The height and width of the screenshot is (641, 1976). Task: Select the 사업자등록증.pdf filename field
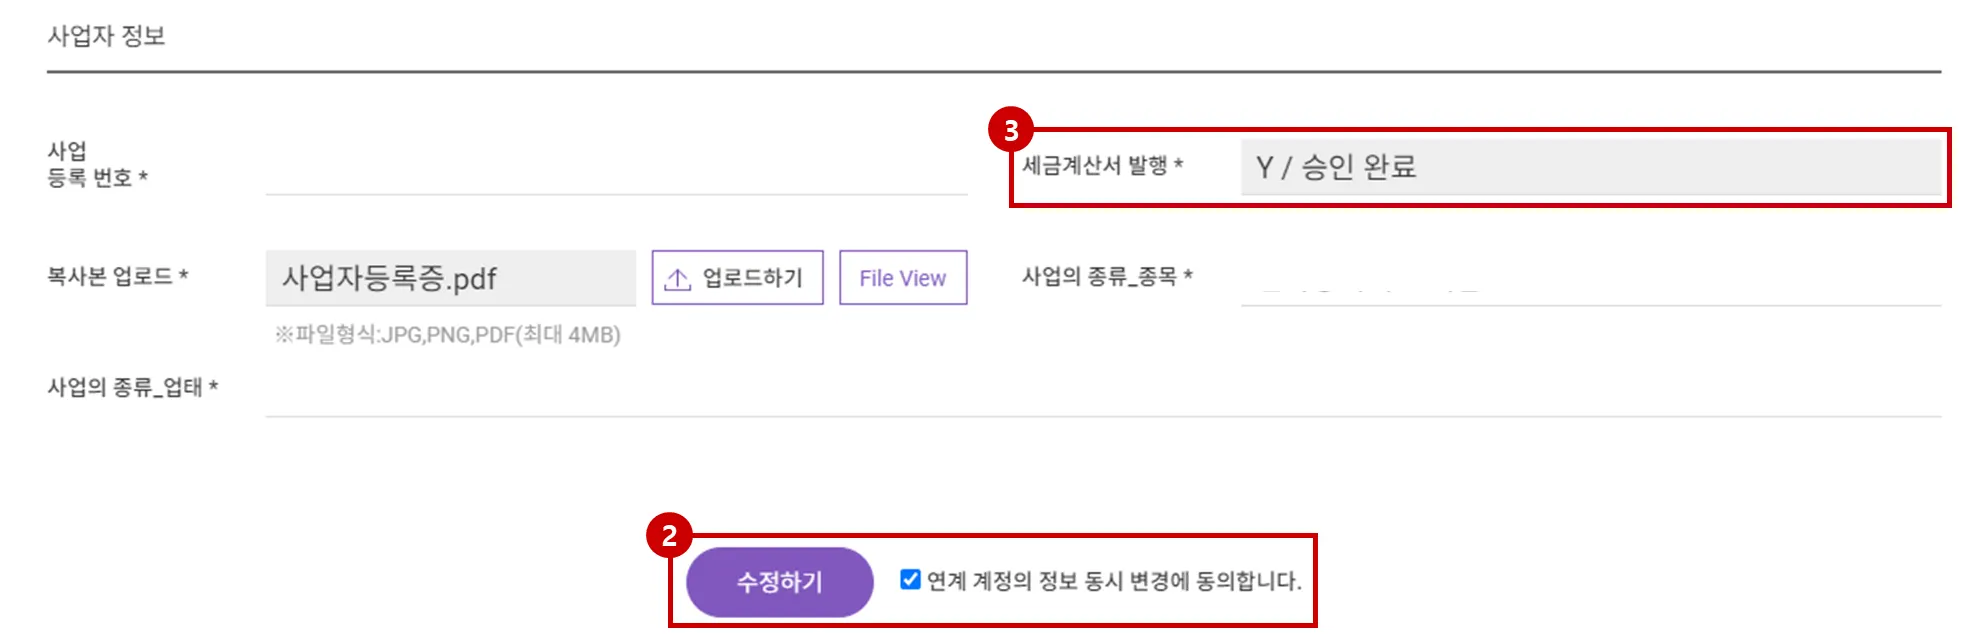[450, 278]
